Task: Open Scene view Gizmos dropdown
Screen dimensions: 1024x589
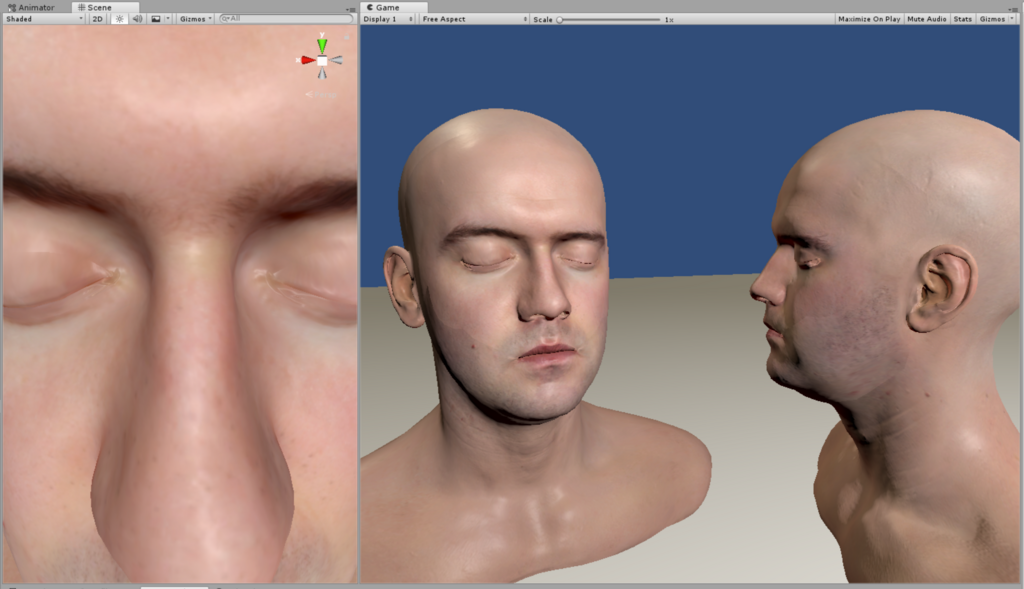Action: pyautogui.click(x=195, y=19)
